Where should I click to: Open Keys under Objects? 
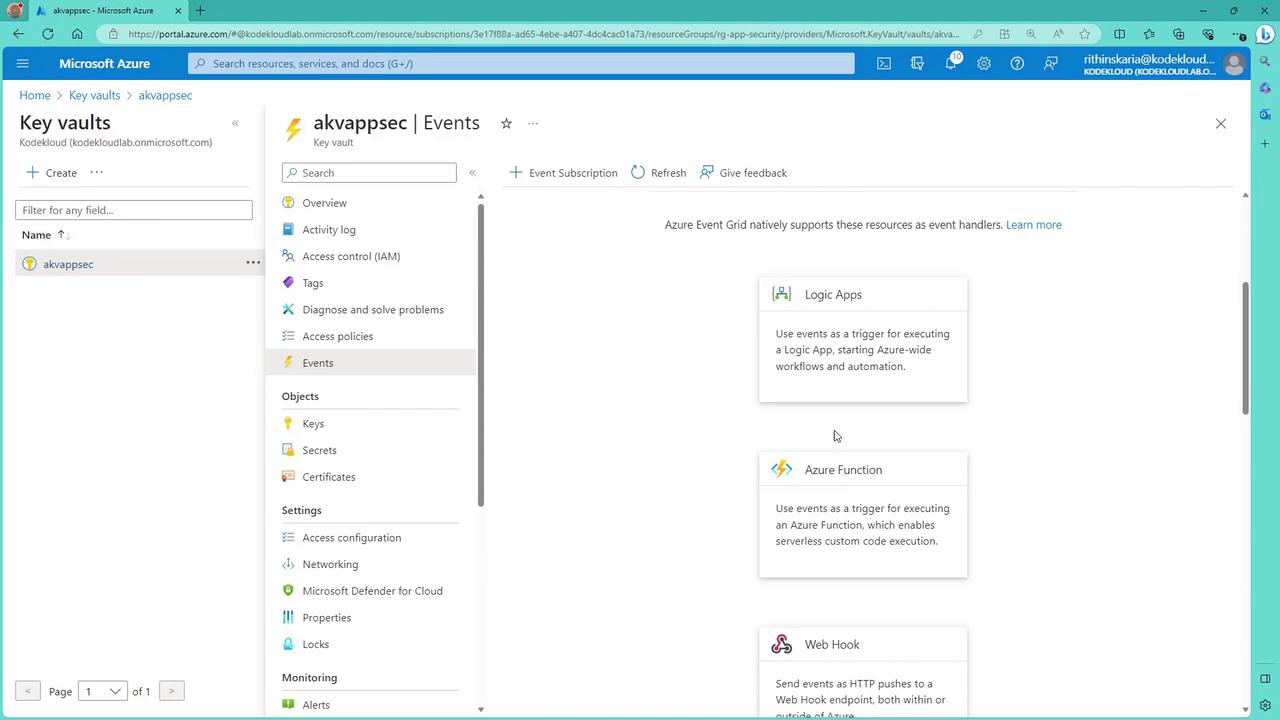click(x=313, y=424)
